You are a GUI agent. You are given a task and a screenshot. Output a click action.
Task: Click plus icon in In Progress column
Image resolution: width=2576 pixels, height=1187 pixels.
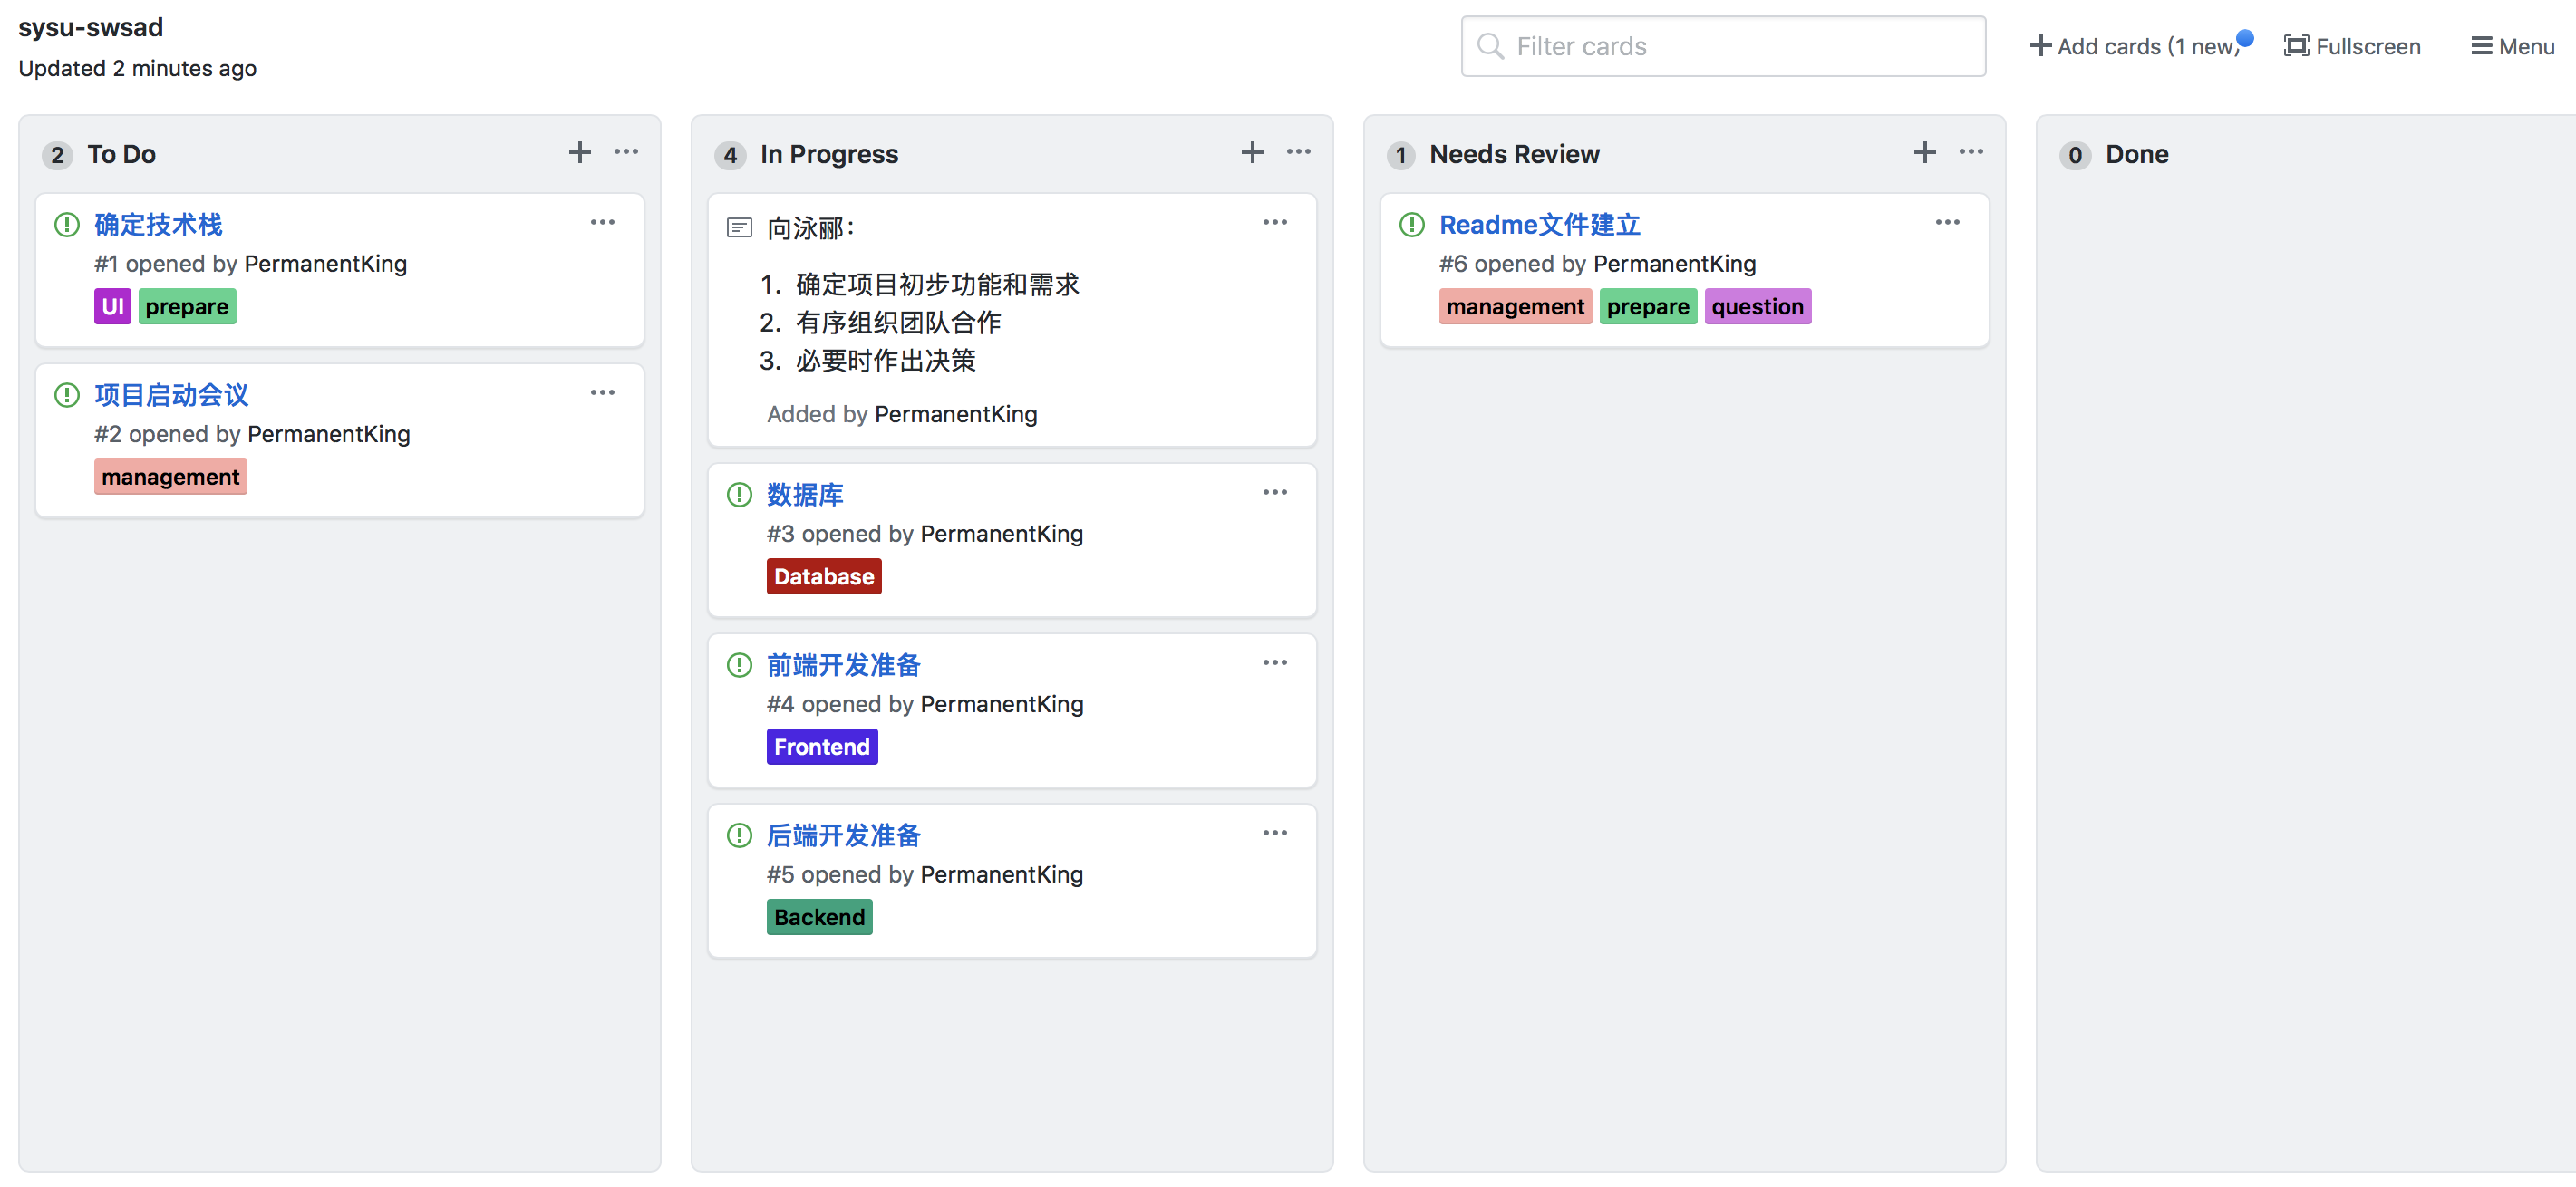click(1251, 152)
